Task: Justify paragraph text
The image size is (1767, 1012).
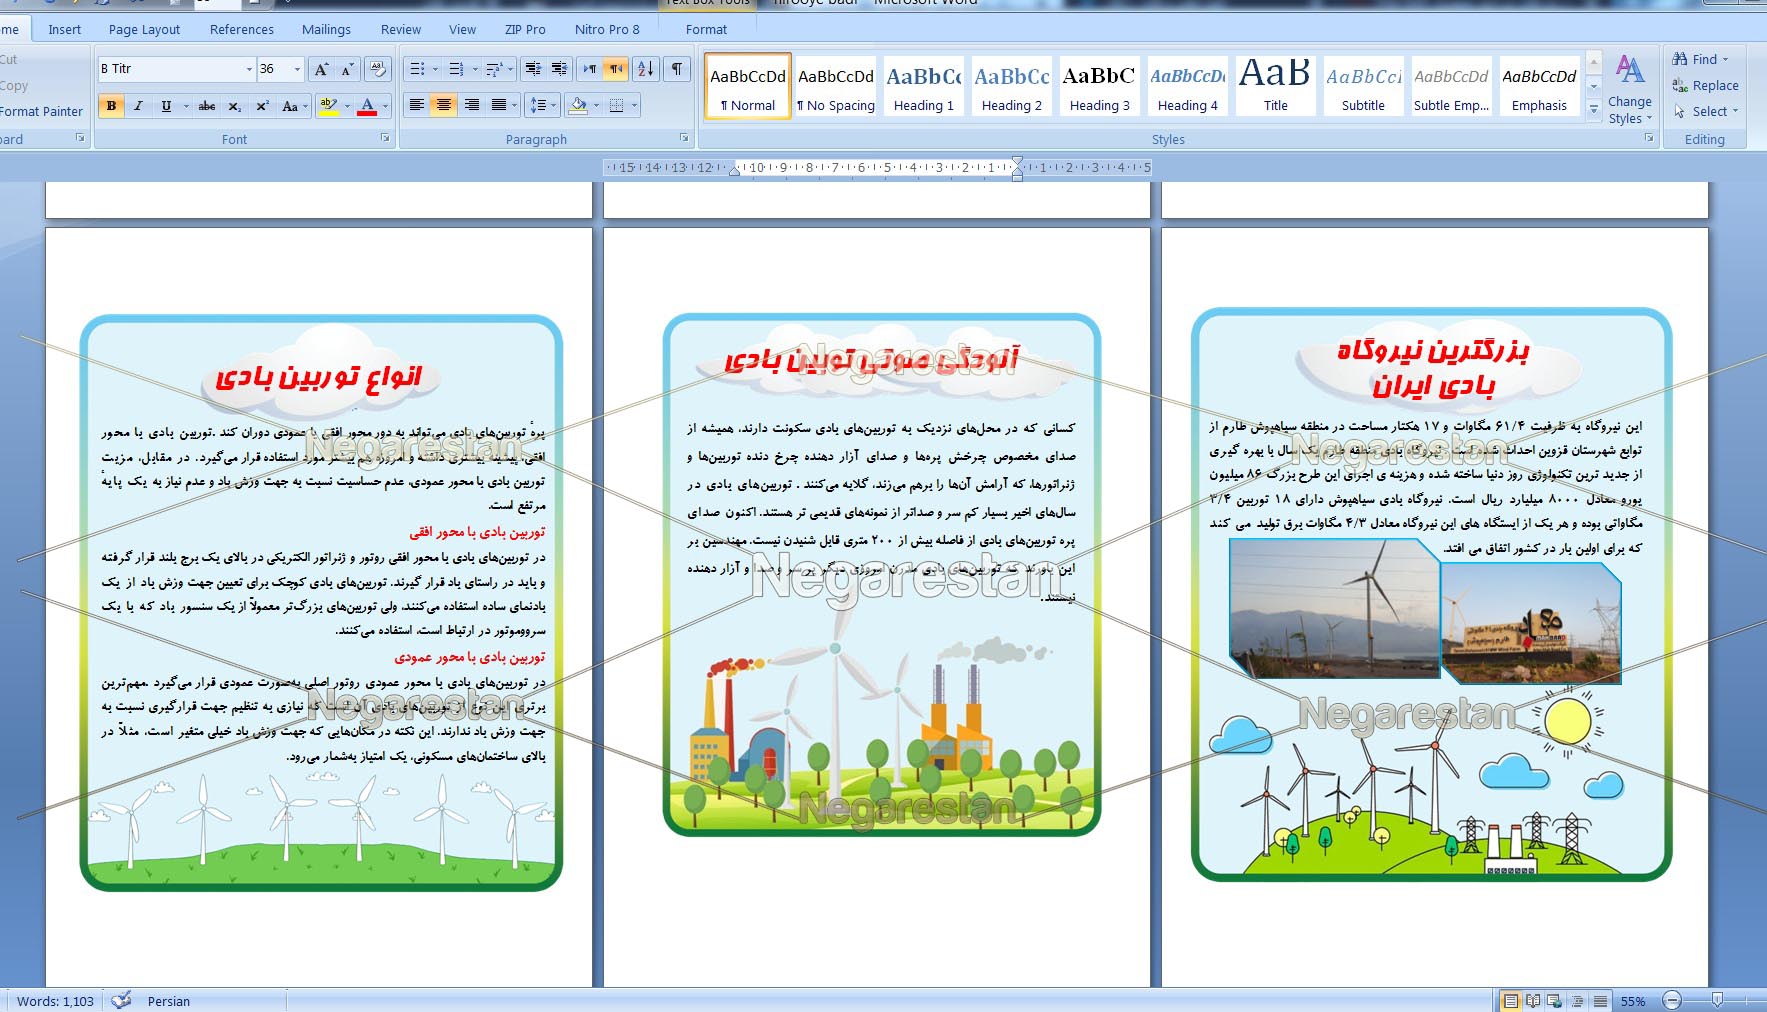Action: (x=499, y=105)
